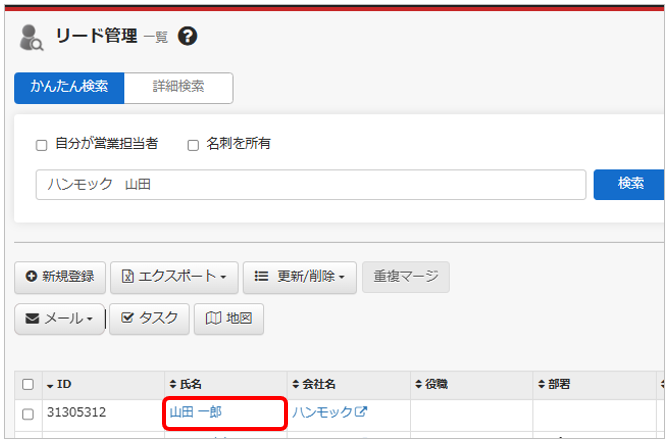This screenshot has width=669, height=445.
Task: Select the checkbox for row 31305312
Action: (x=28, y=413)
